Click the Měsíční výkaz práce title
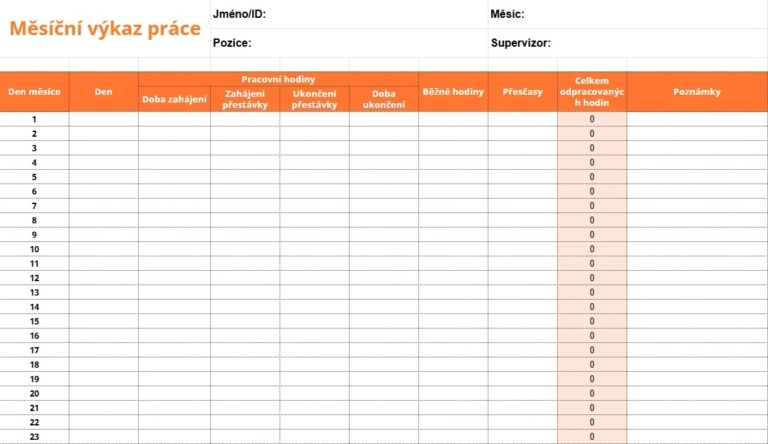The image size is (768, 444). [105, 28]
